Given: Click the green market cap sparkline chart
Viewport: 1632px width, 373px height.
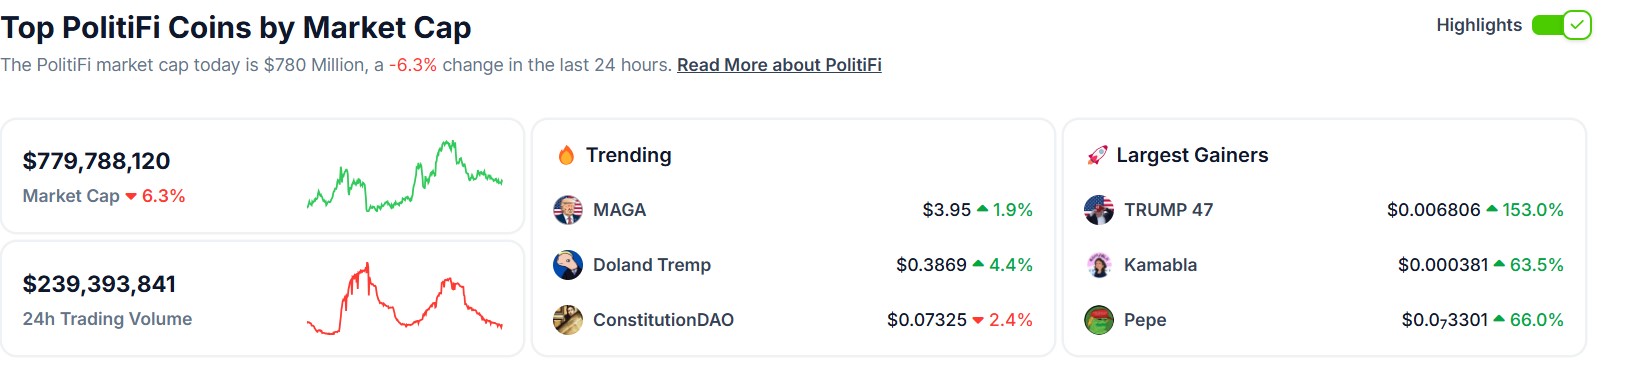Looking at the screenshot, I should coord(405,176).
